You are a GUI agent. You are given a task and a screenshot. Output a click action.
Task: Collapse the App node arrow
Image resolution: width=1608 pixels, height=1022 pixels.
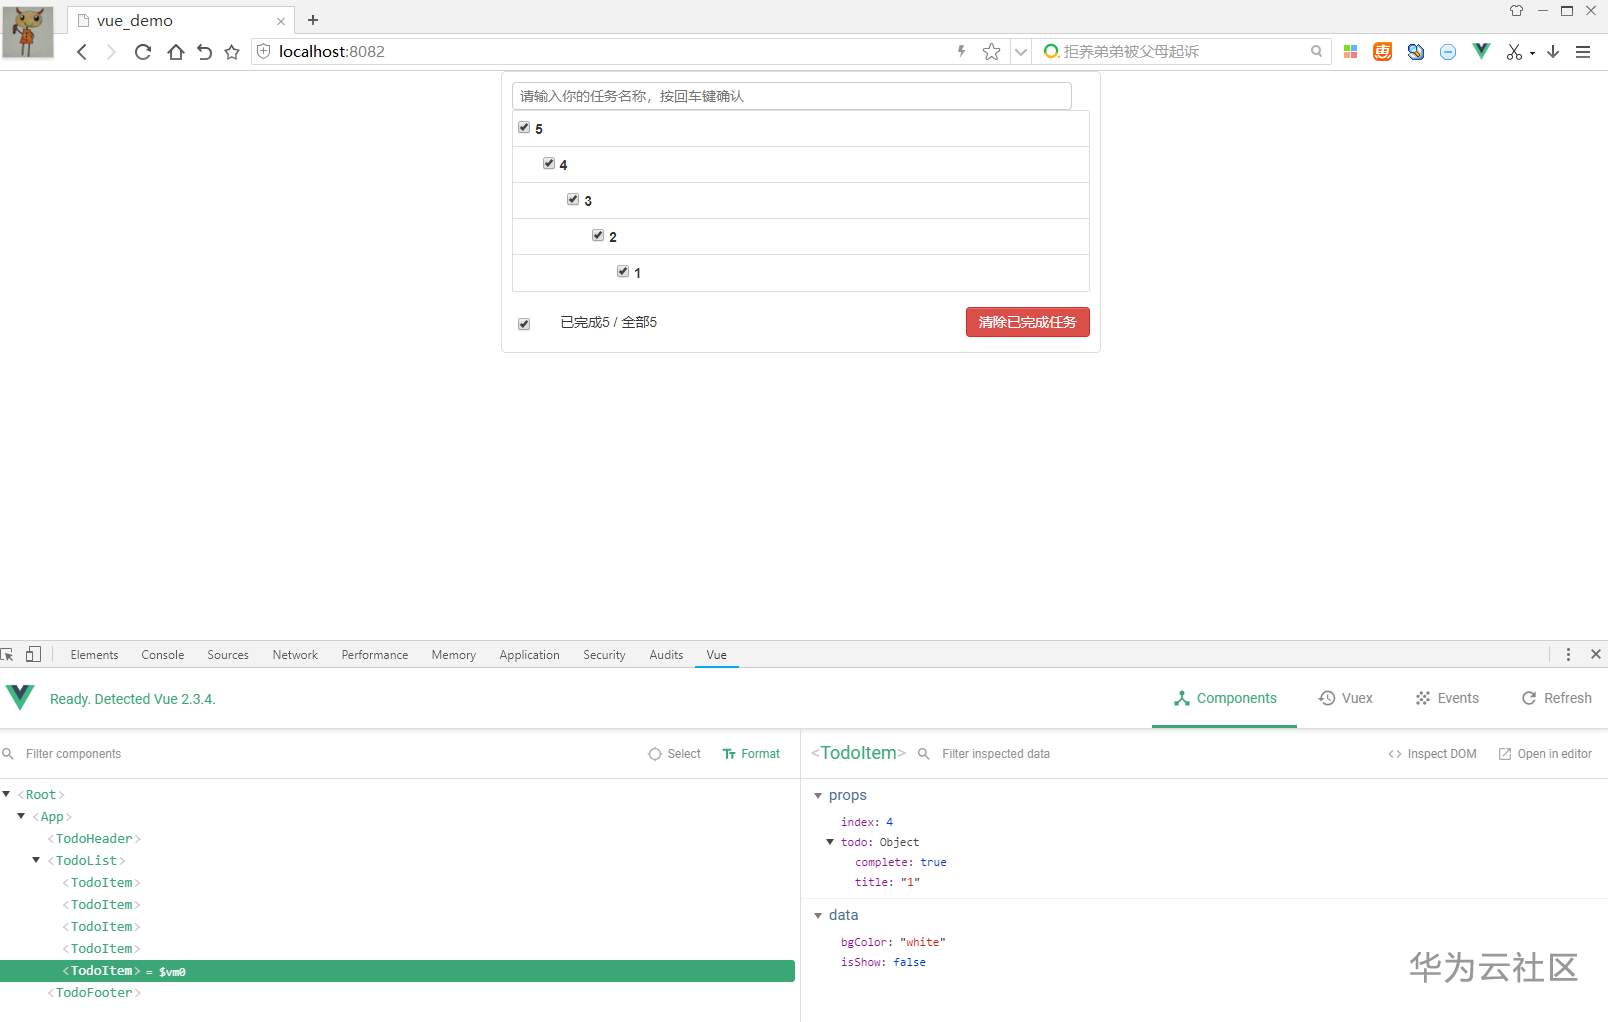pos(21,816)
